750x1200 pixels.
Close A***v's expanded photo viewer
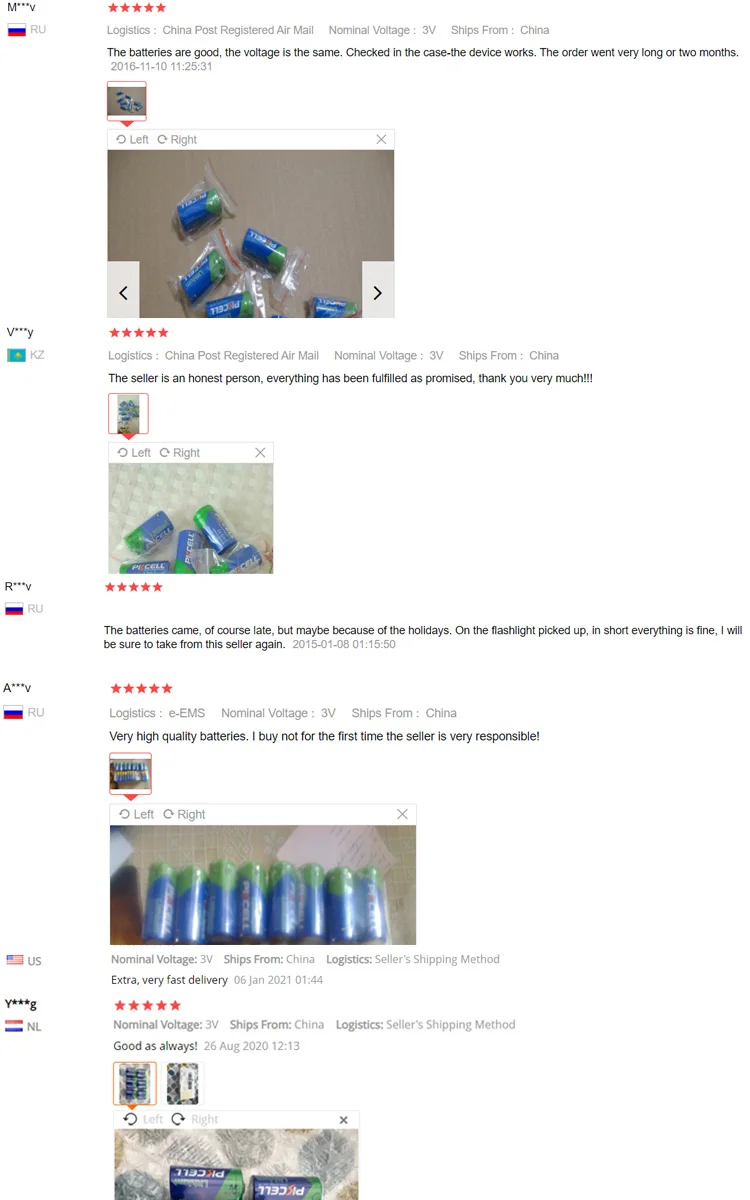402,814
